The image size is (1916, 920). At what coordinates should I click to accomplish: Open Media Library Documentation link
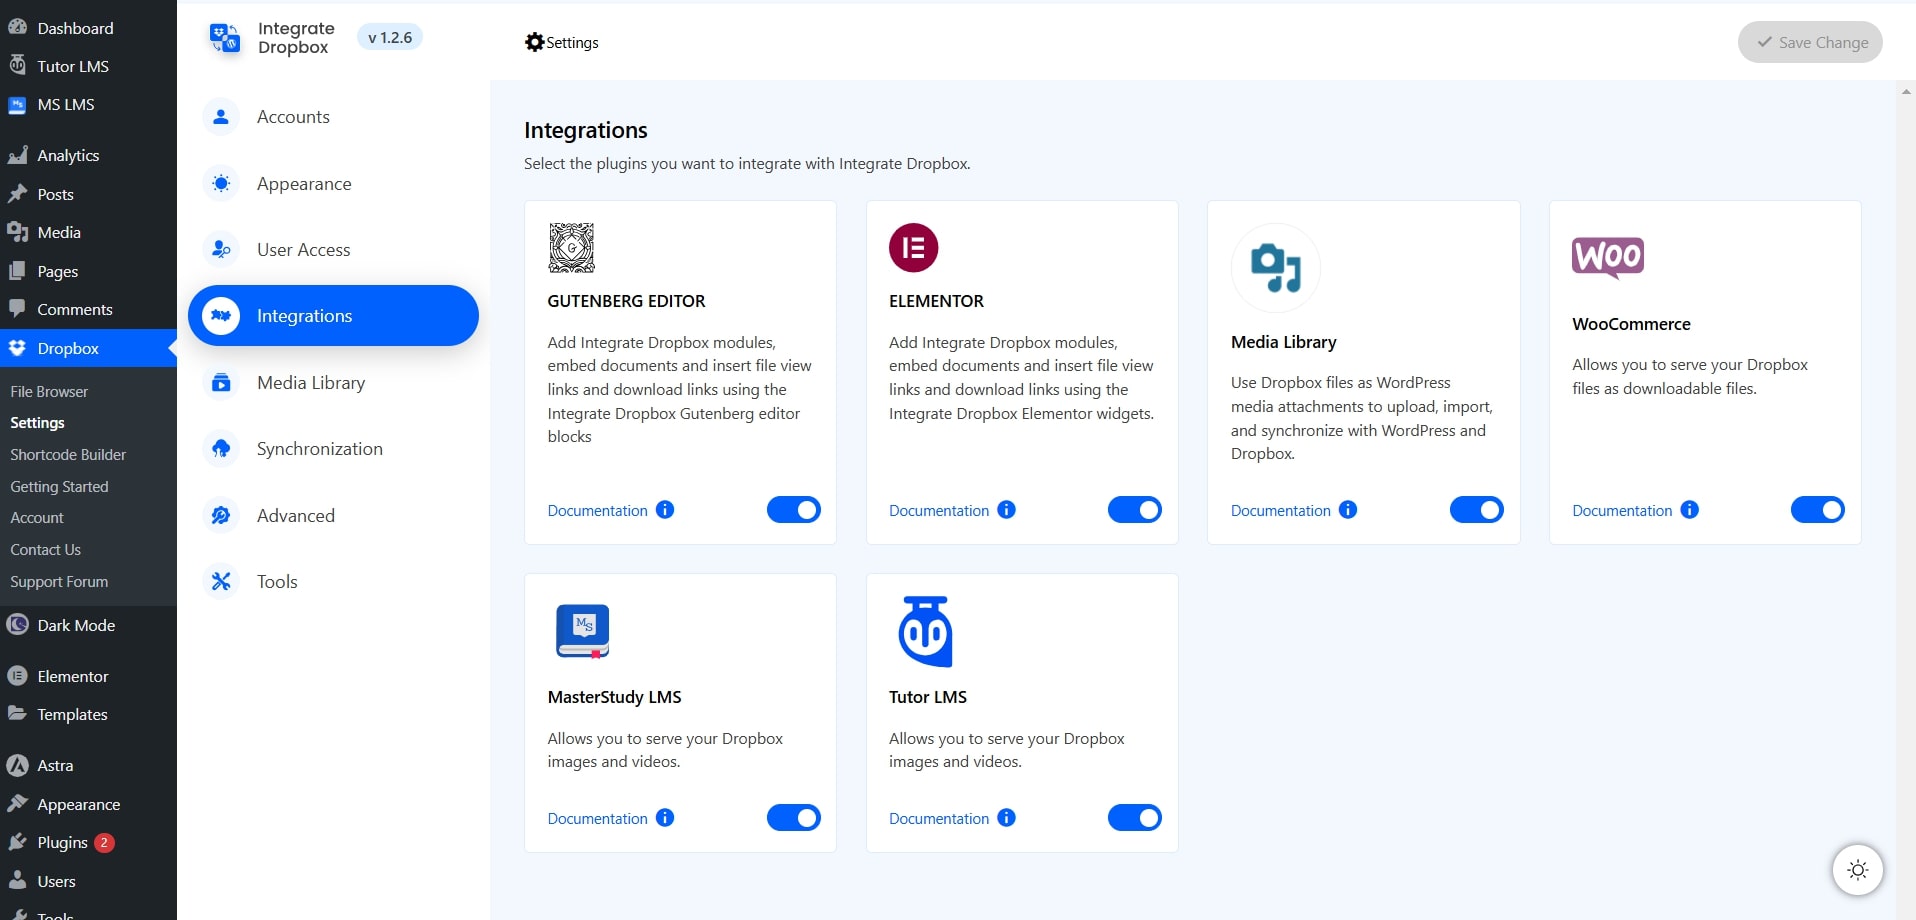pyautogui.click(x=1280, y=510)
